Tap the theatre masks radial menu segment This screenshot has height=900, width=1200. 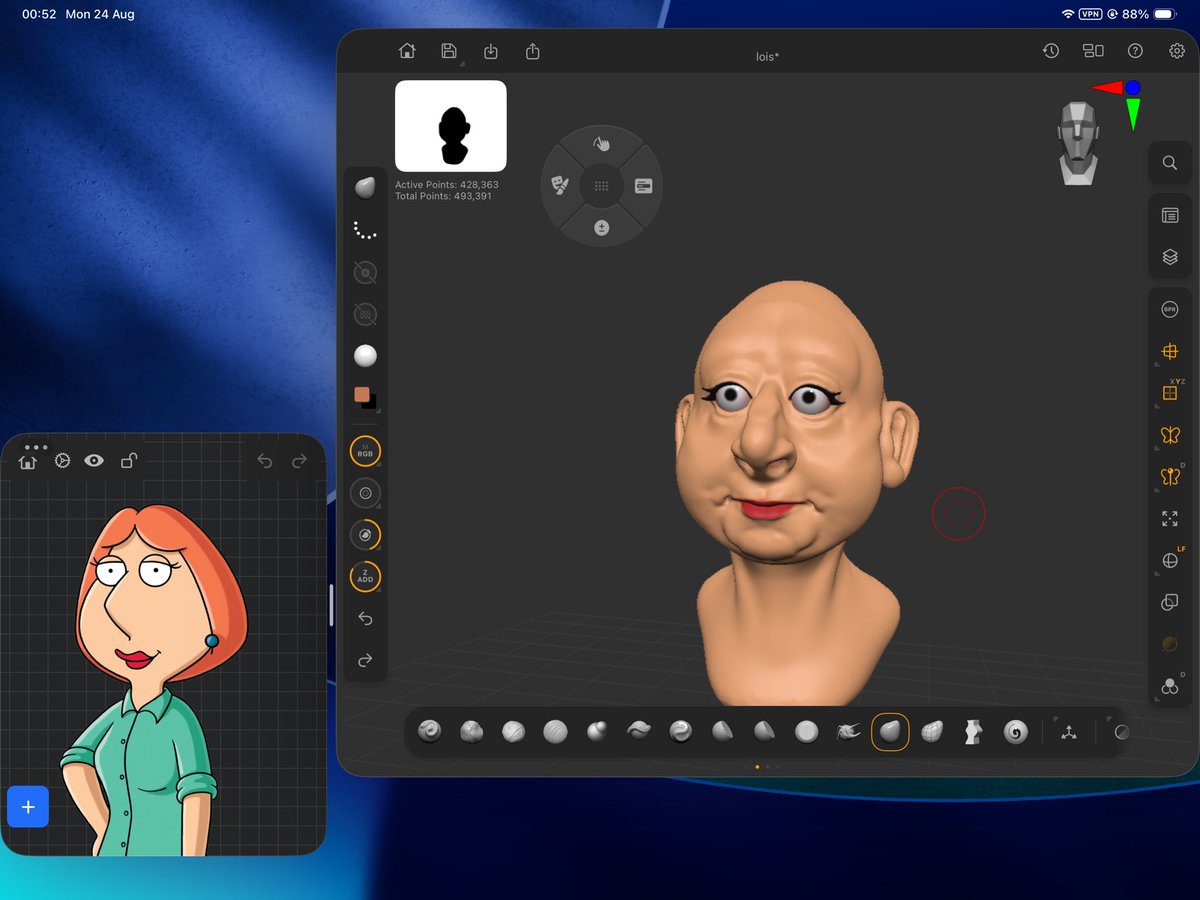560,186
